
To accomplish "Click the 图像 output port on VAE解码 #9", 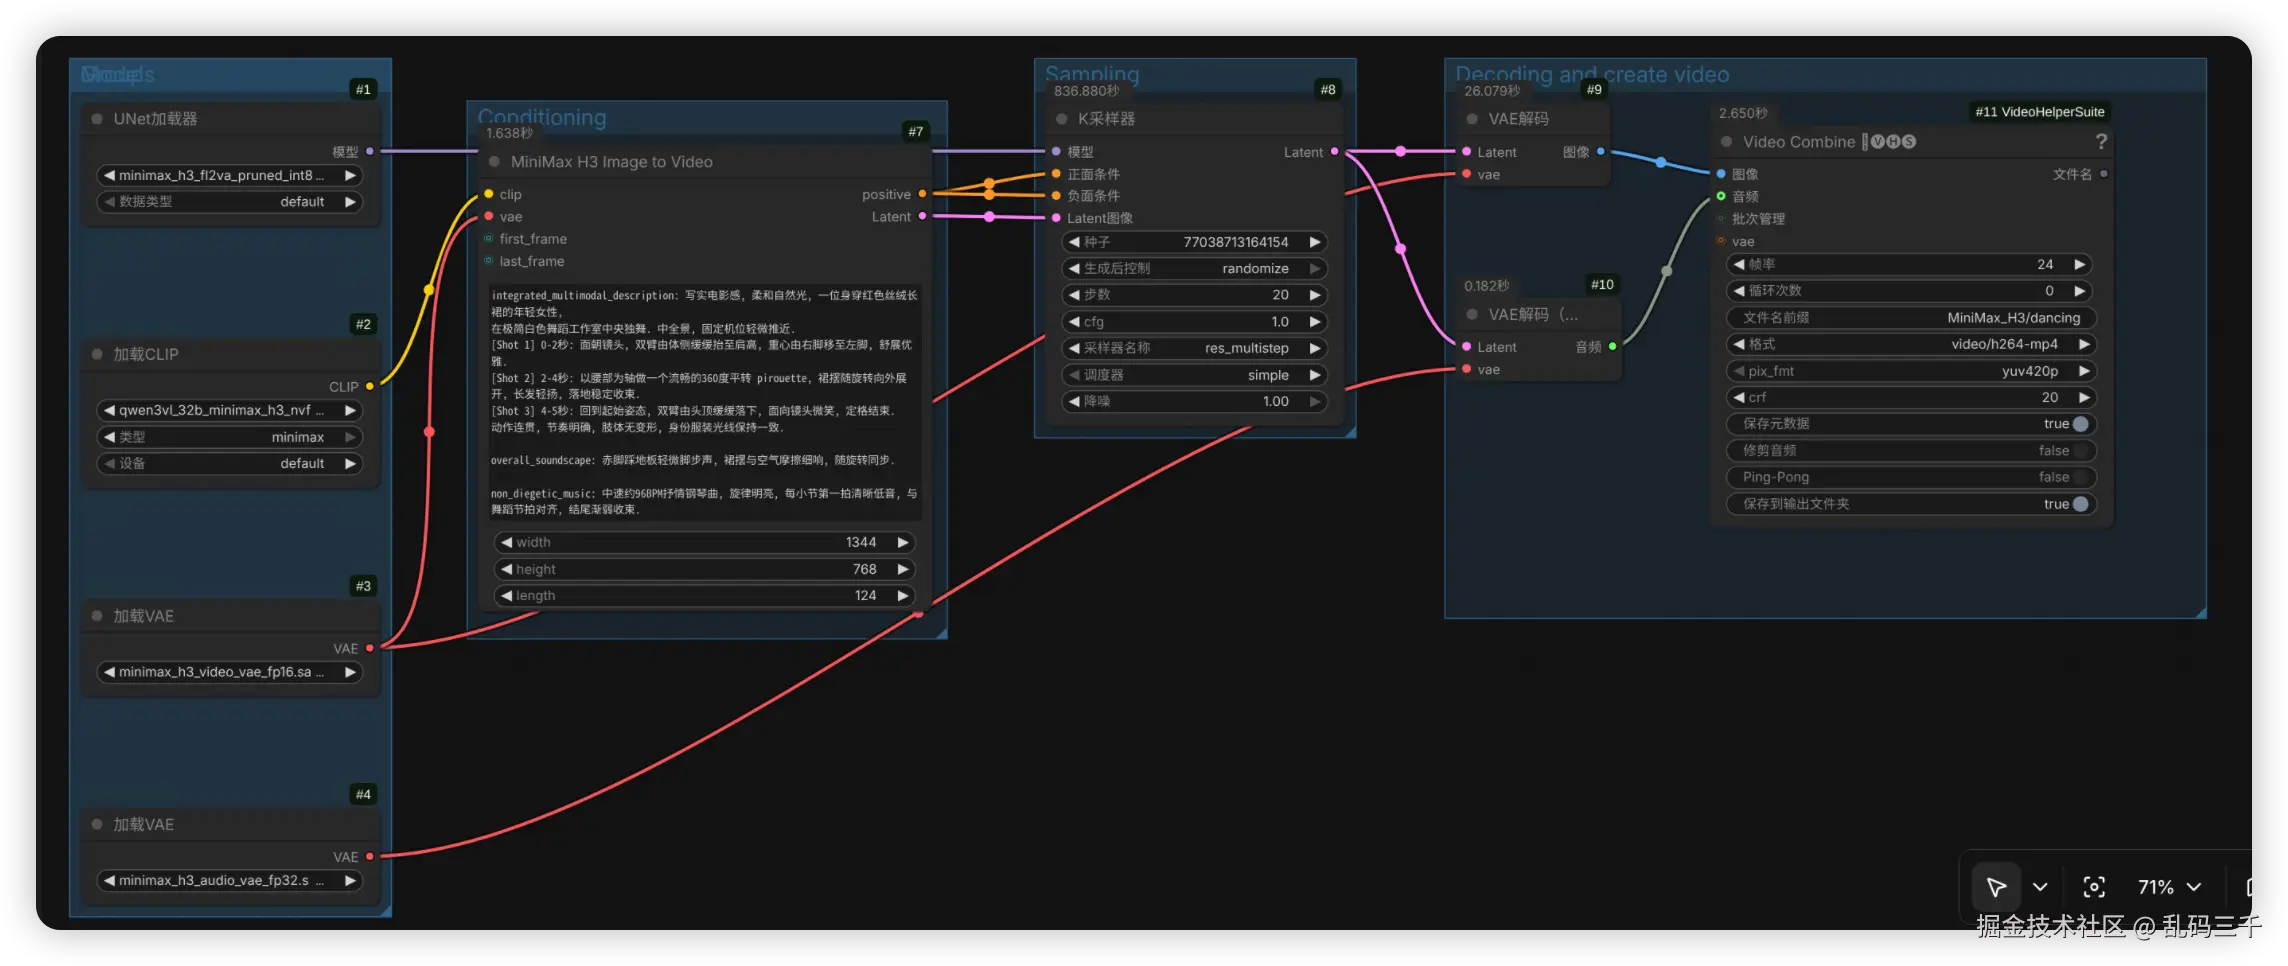I will tap(1601, 152).
